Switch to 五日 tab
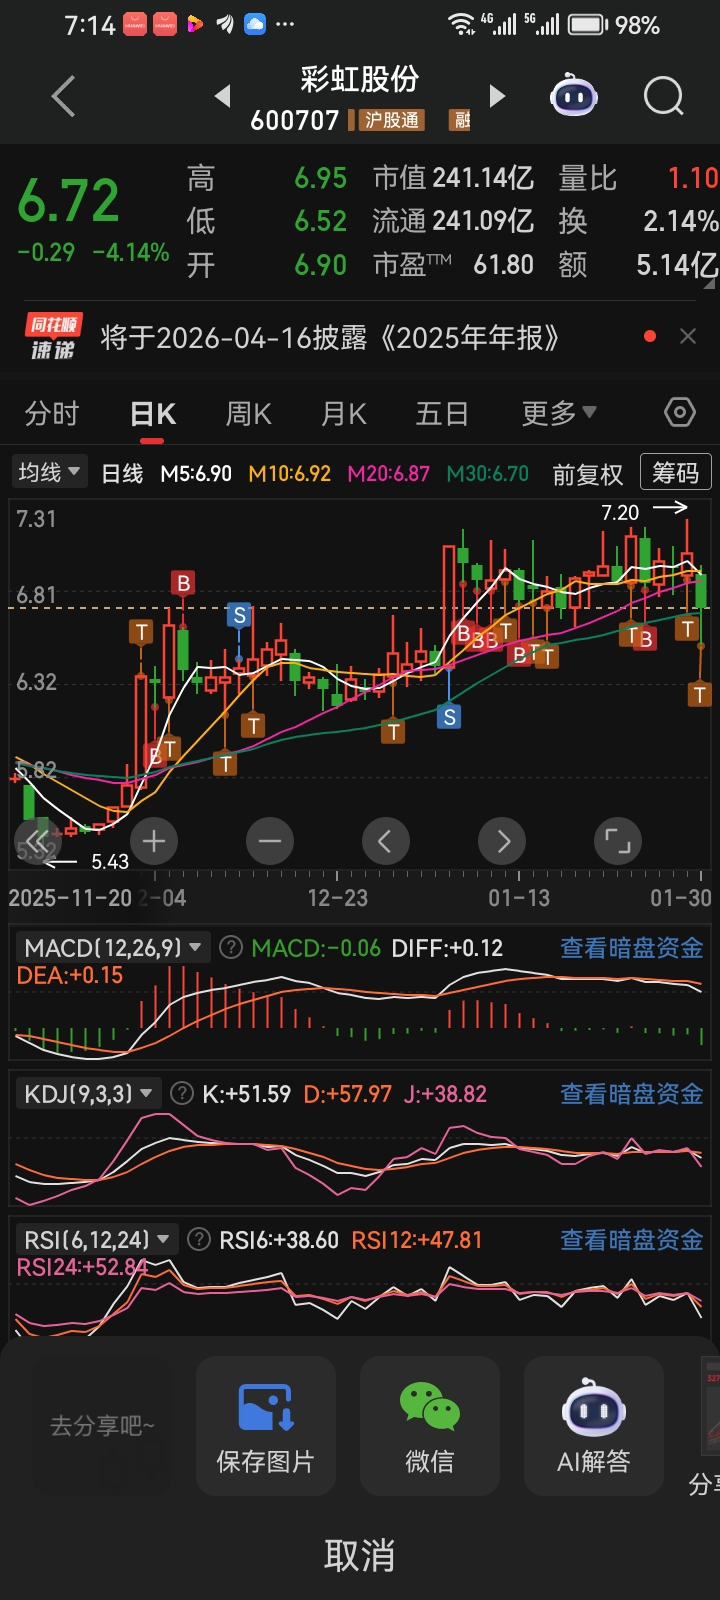 (442, 413)
